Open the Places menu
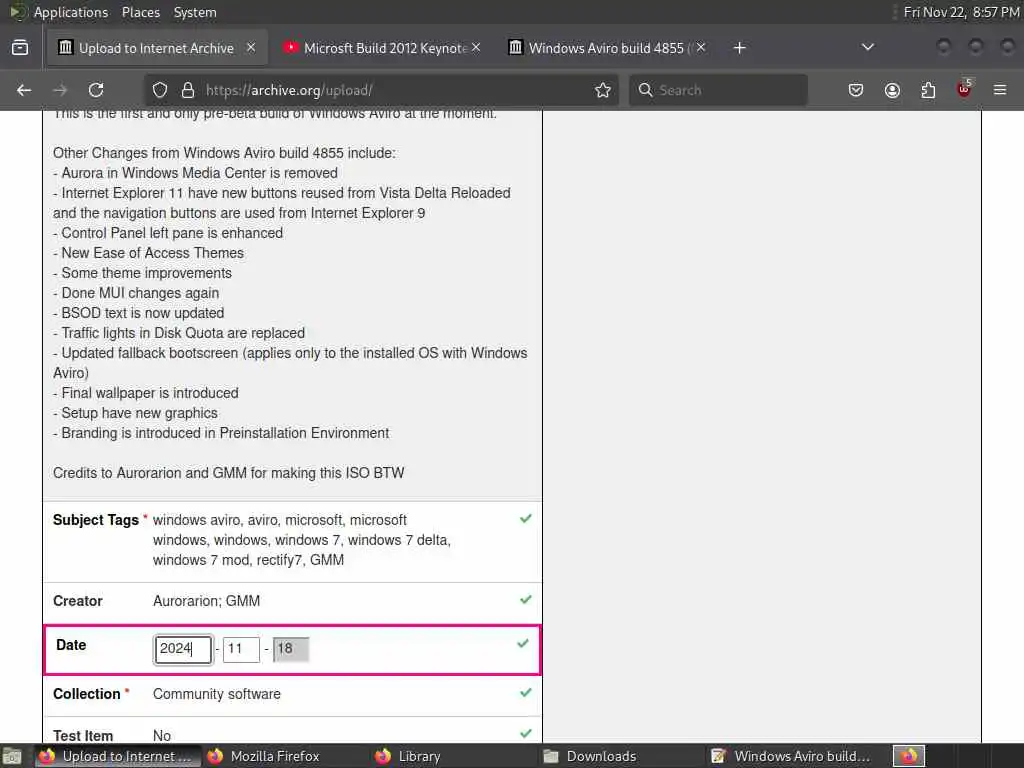 [140, 12]
